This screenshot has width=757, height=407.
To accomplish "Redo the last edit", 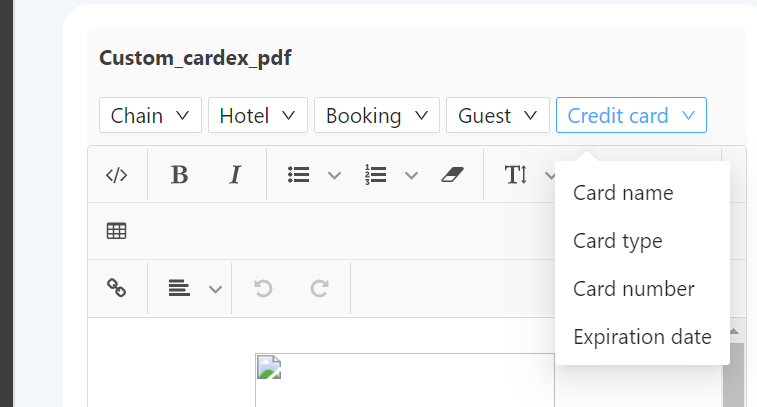I will click(319, 289).
